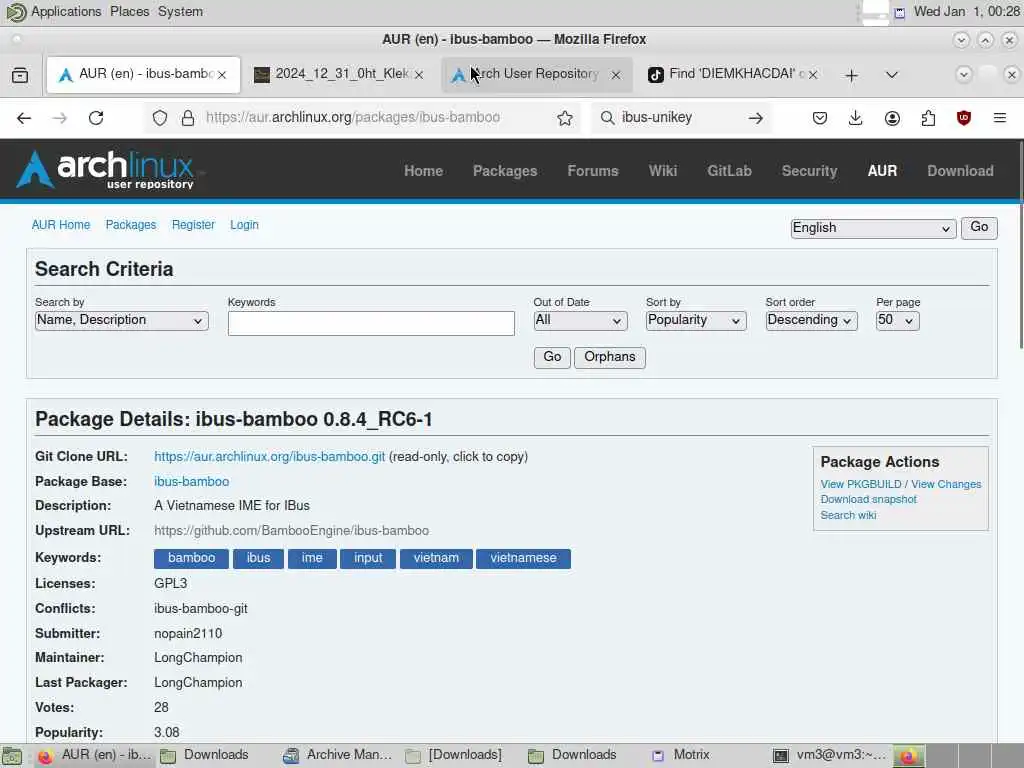Click Packages in the Arch top navigation
The image size is (1024, 768).
(x=505, y=171)
